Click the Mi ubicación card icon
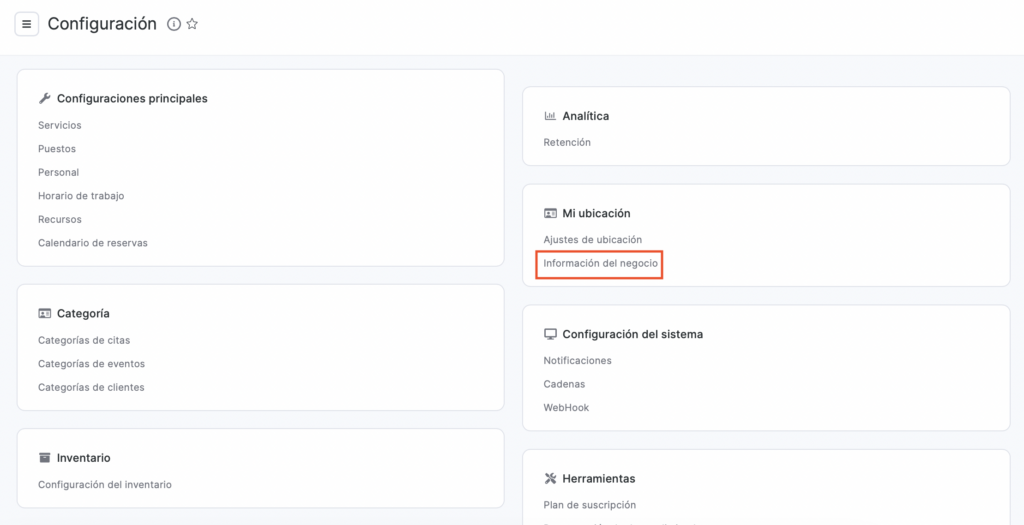Screen dimensions: 1024x525 [x=550, y=214]
